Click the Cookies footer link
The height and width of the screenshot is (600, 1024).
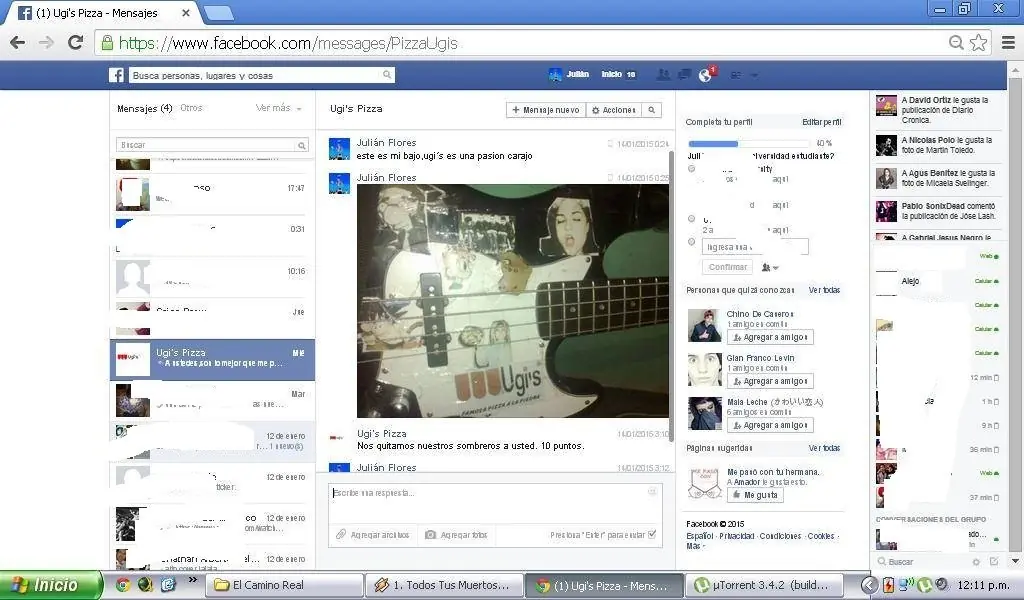click(x=821, y=536)
